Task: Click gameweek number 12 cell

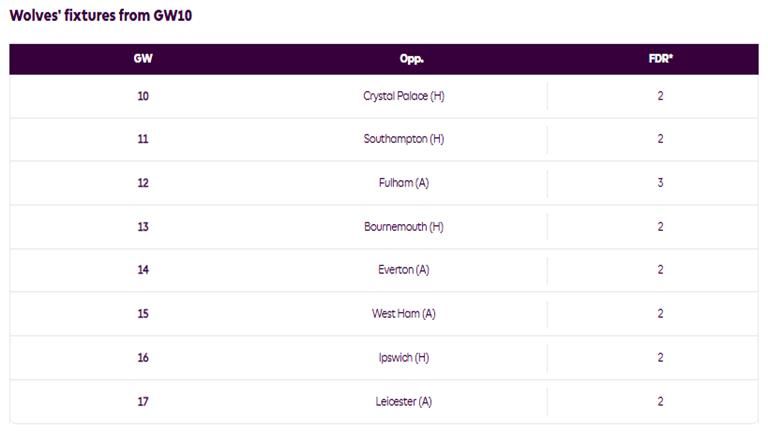Action: pyautogui.click(x=142, y=183)
